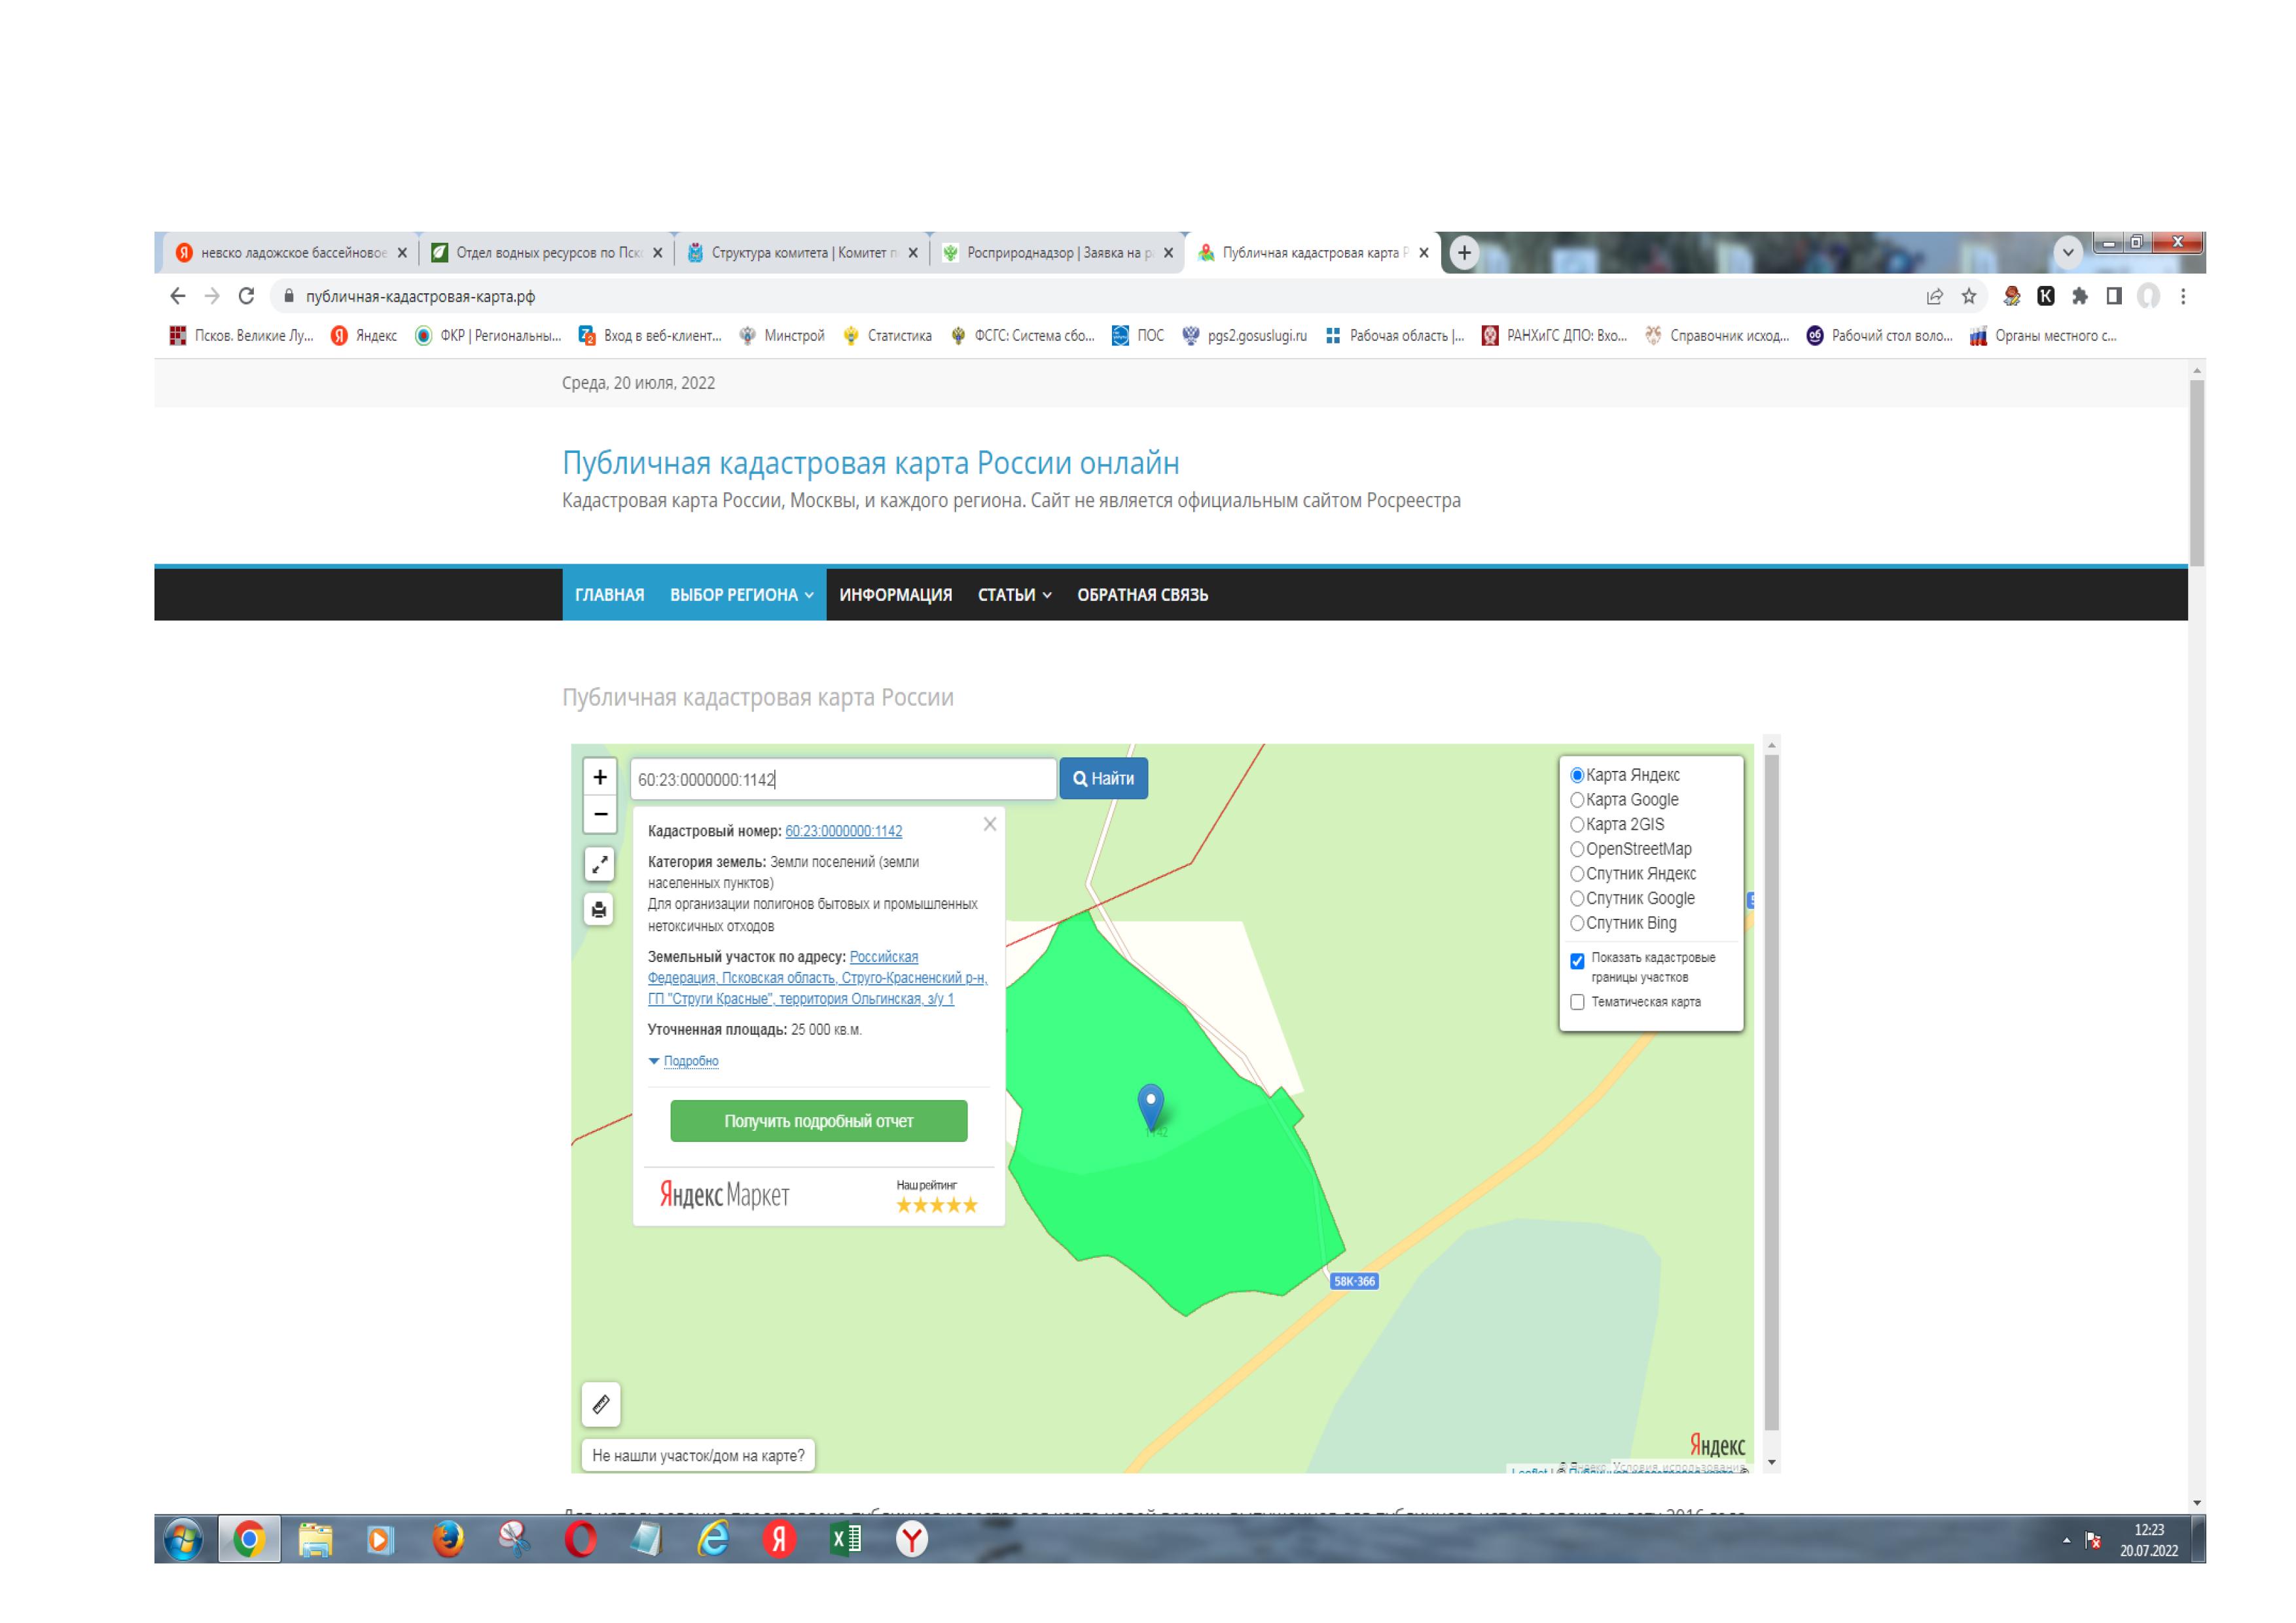Screen dimensions: 2296x1623
Task: Expand СТАТЬИ dropdown menu
Action: click(1014, 595)
